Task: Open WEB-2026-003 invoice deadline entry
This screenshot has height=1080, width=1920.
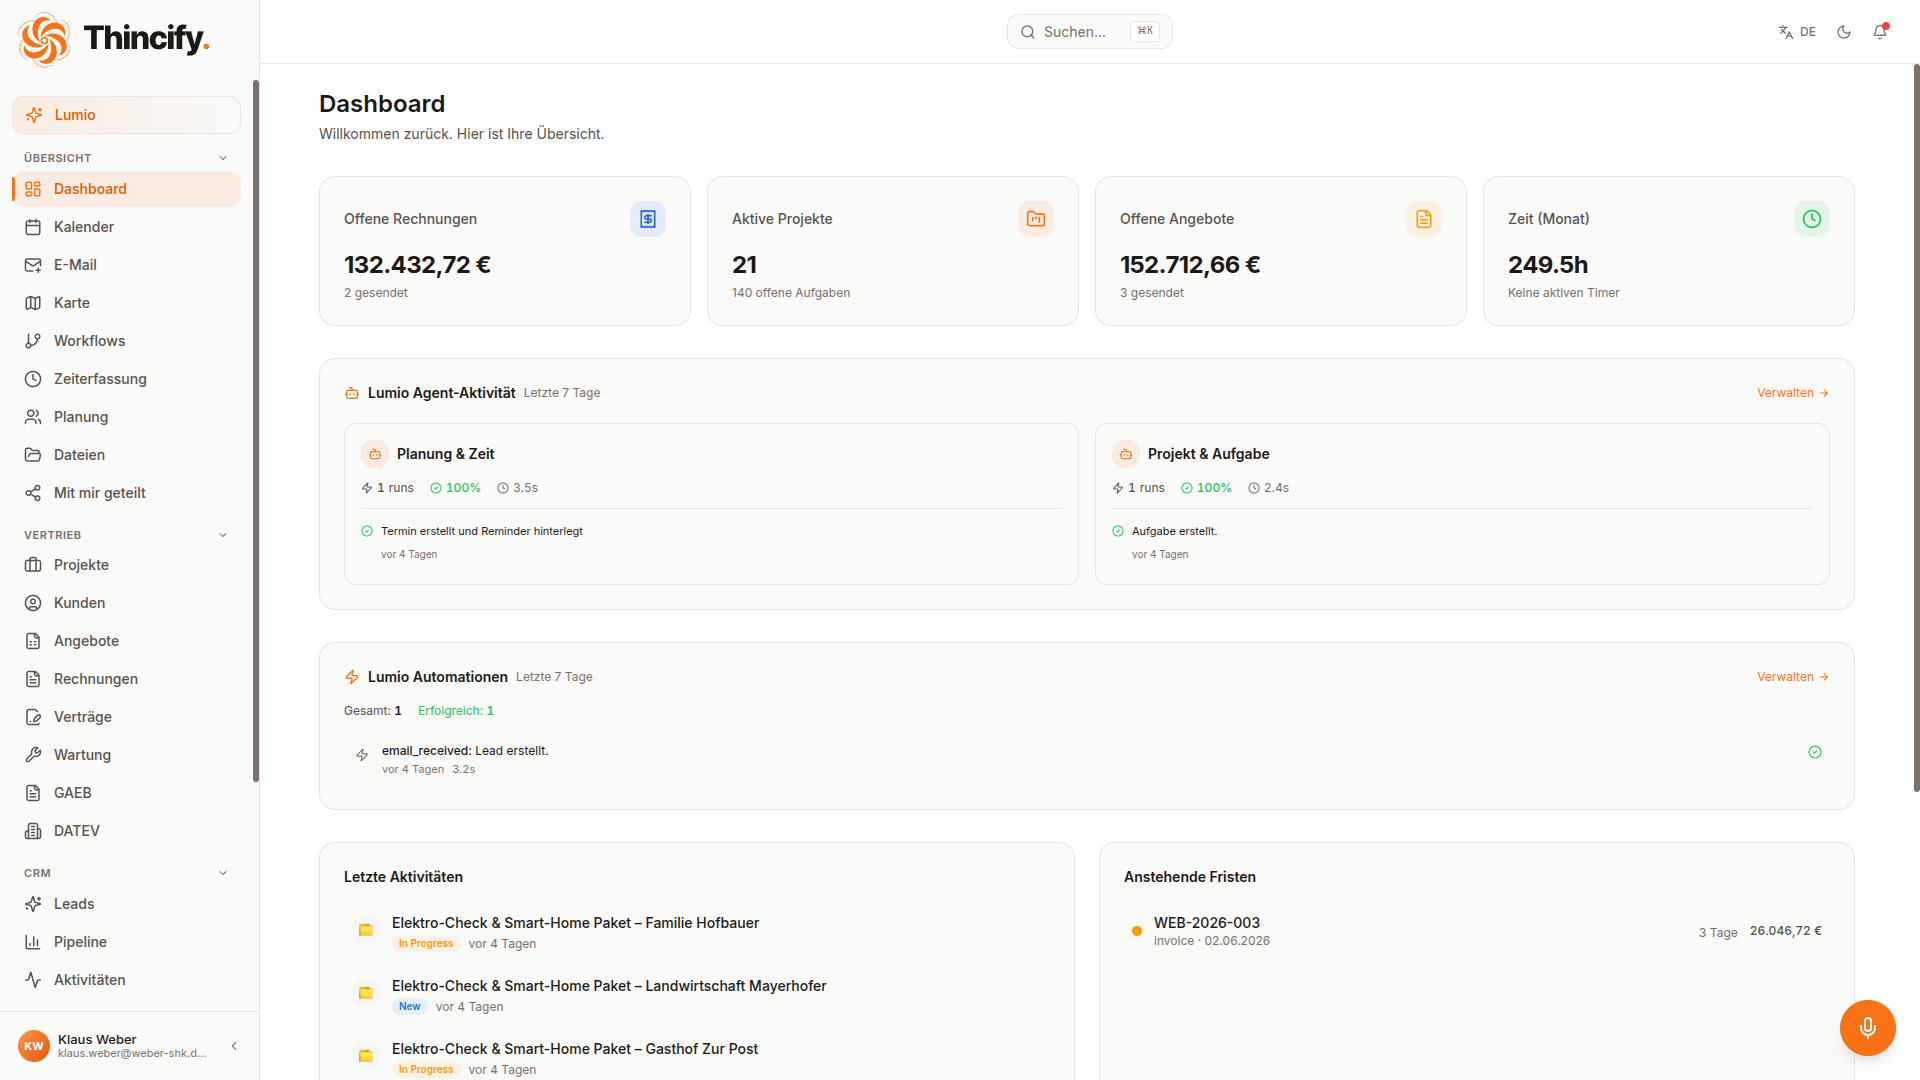Action: (x=1477, y=931)
